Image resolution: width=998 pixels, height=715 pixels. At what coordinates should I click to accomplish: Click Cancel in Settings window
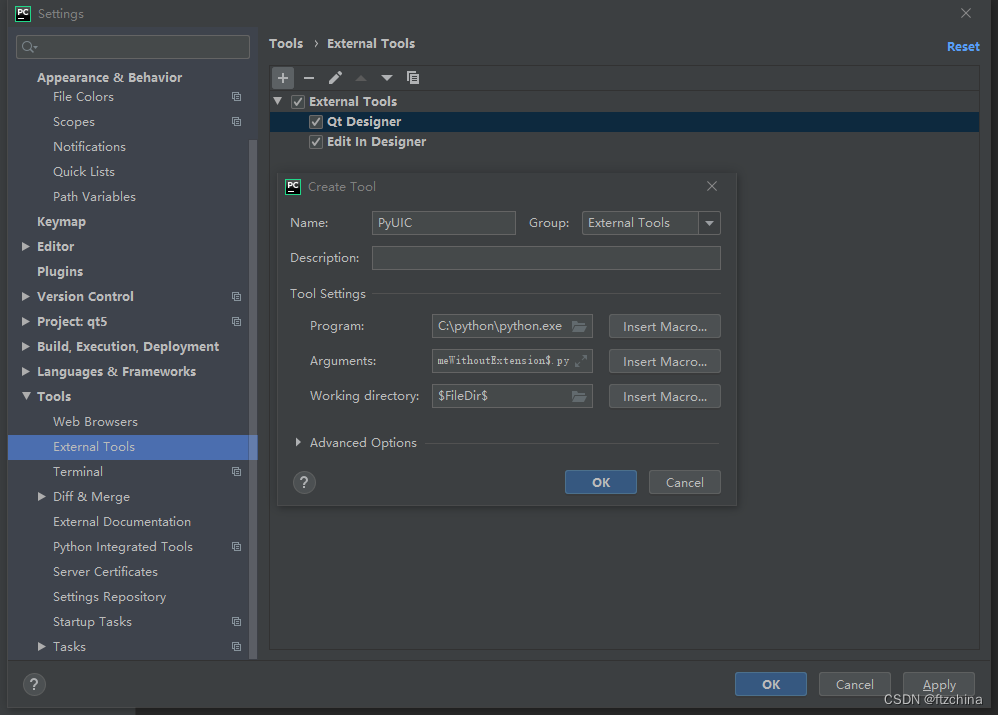(855, 684)
